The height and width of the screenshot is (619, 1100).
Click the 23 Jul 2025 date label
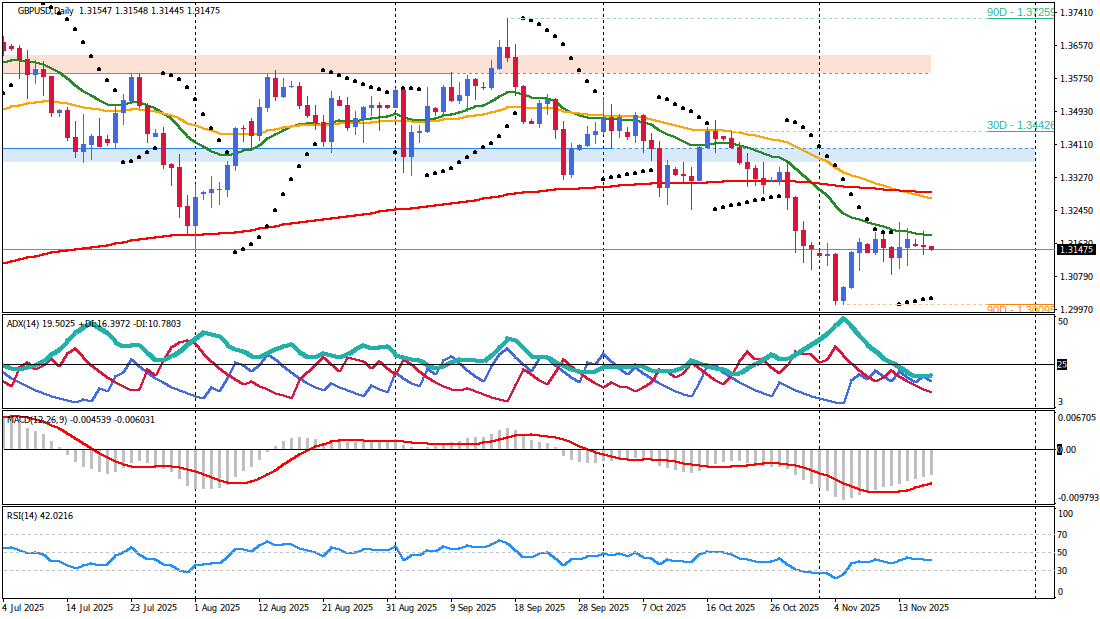(154, 608)
